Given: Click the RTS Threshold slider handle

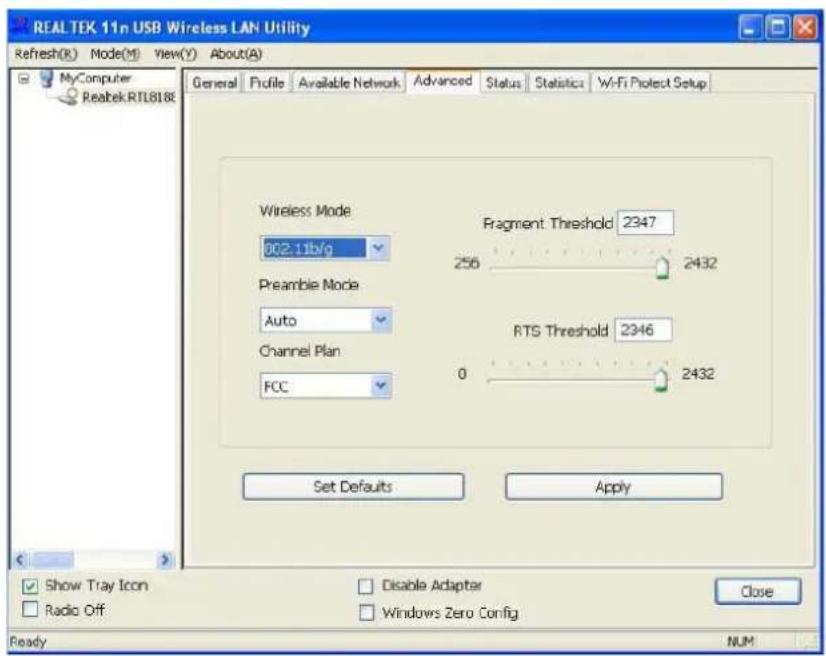Looking at the screenshot, I should click(661, 380).
